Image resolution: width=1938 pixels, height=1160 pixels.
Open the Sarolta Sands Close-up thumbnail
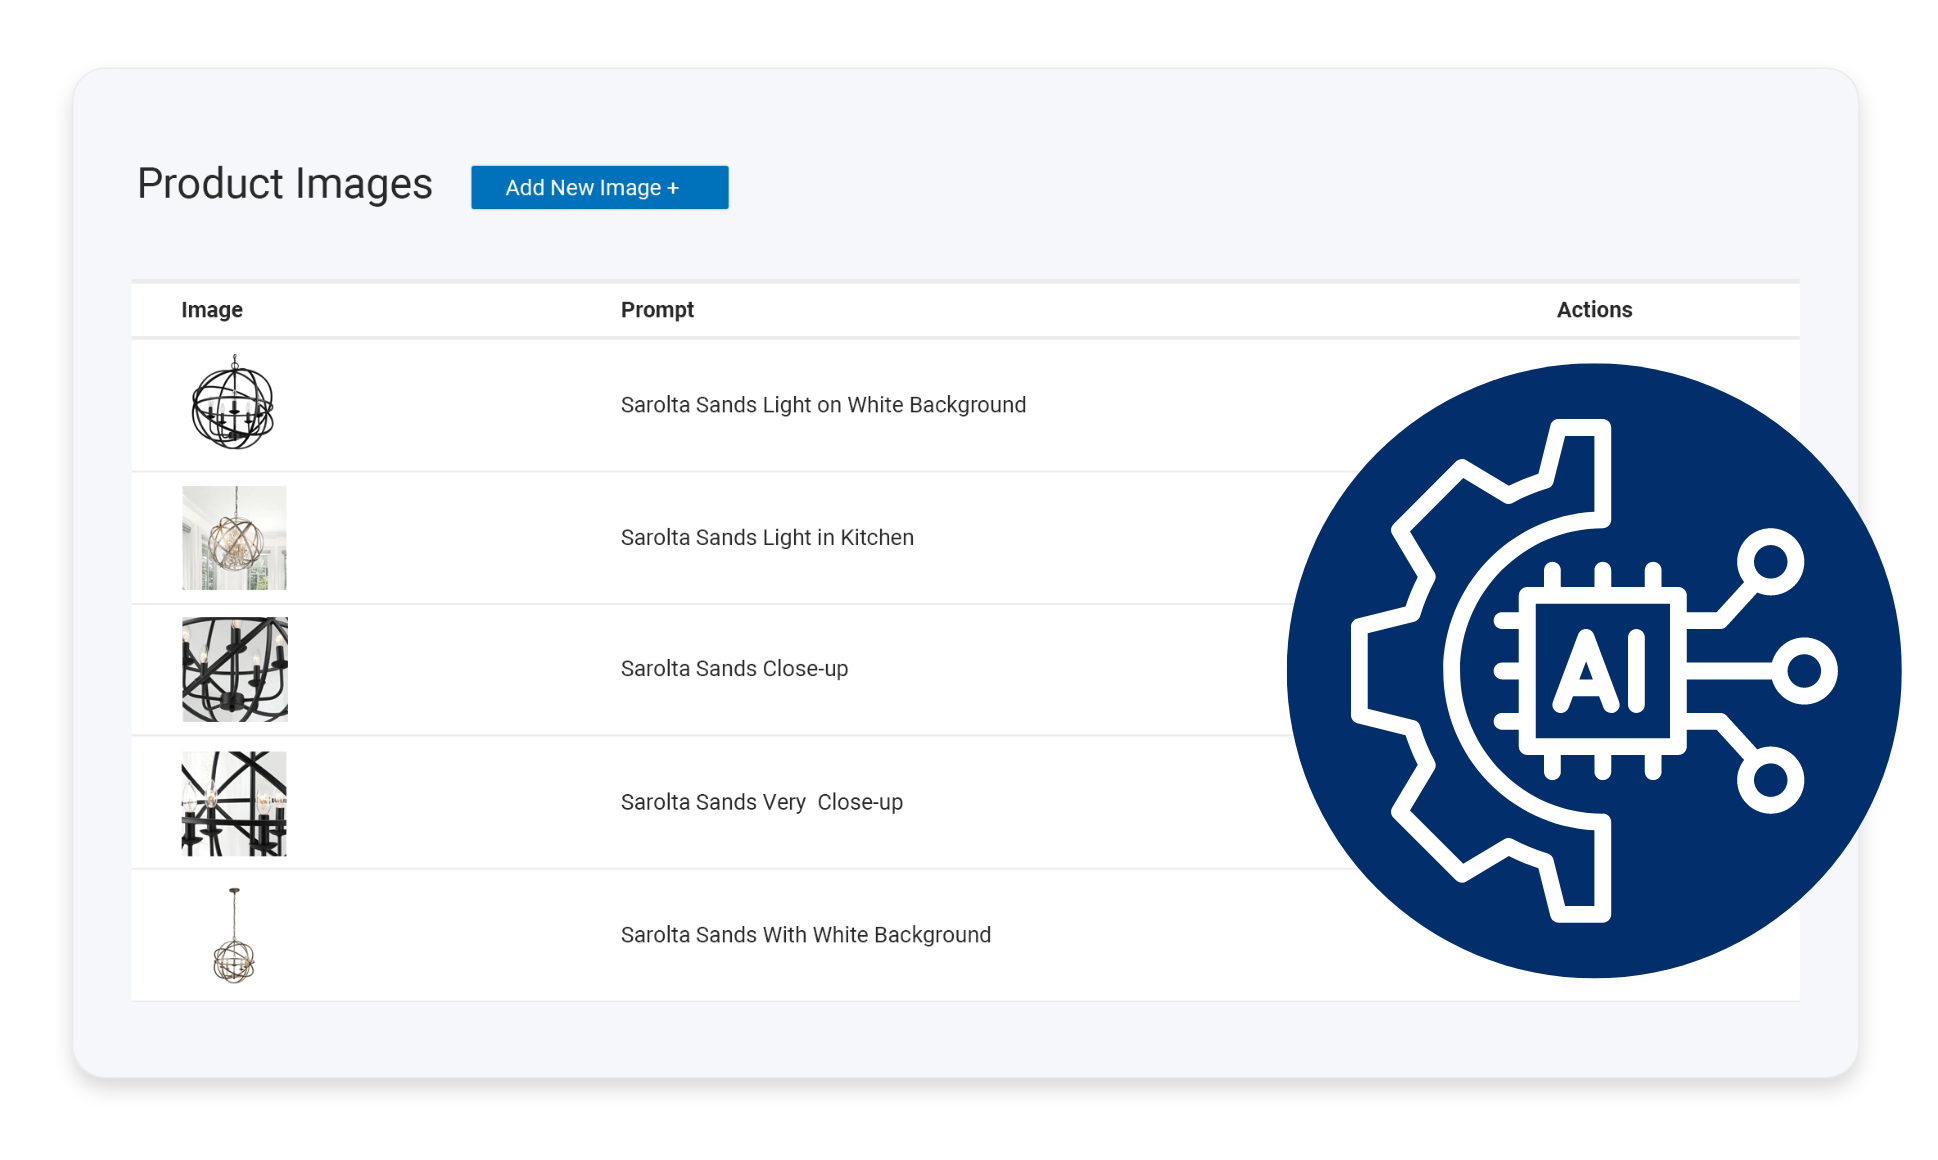coord(234,669)
